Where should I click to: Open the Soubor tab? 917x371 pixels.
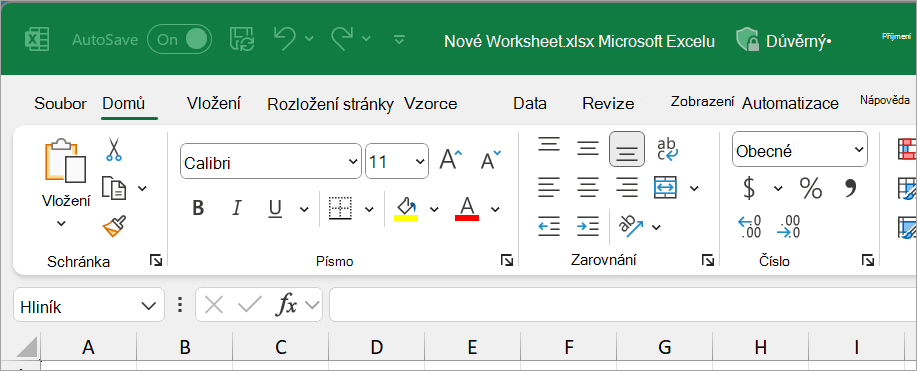(x=60, y=104)
